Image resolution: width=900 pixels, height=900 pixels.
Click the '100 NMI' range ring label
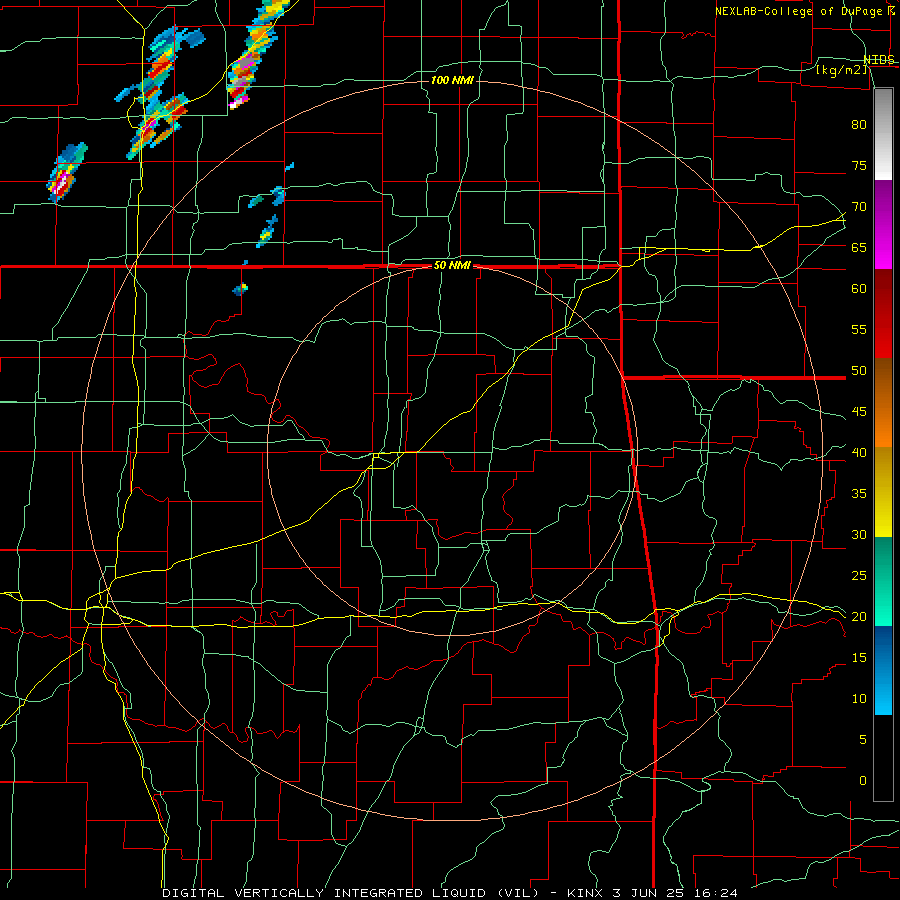[x=452, y=80]
